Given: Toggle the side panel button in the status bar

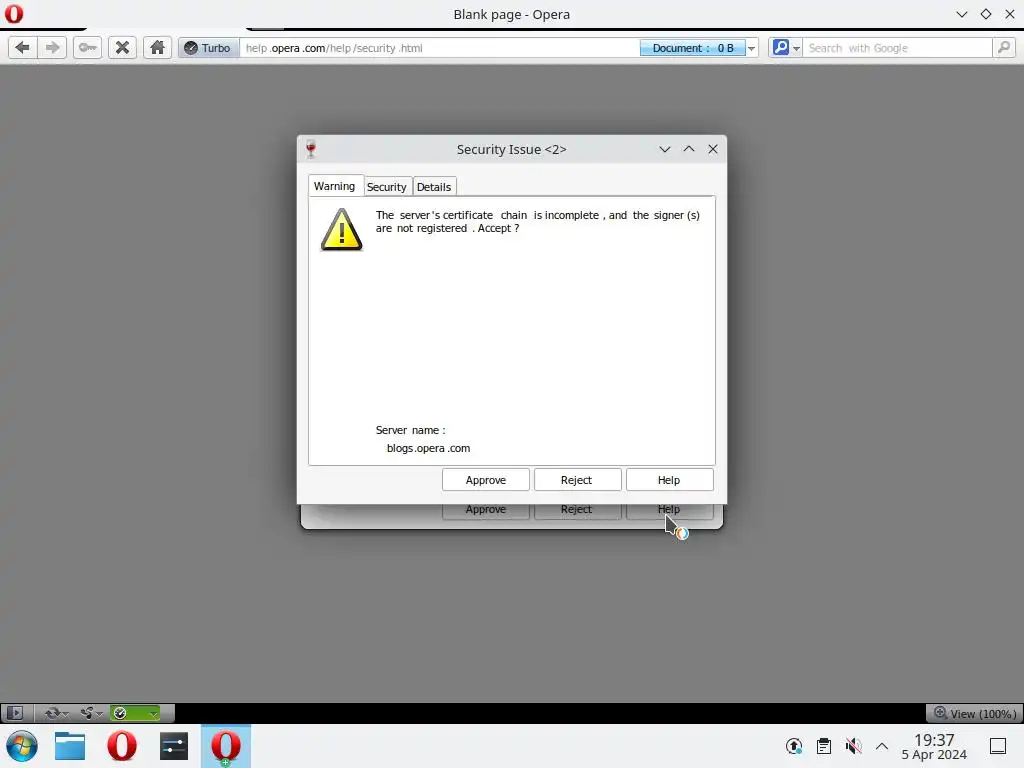Looking at the screenshot, I should point(15,712).
